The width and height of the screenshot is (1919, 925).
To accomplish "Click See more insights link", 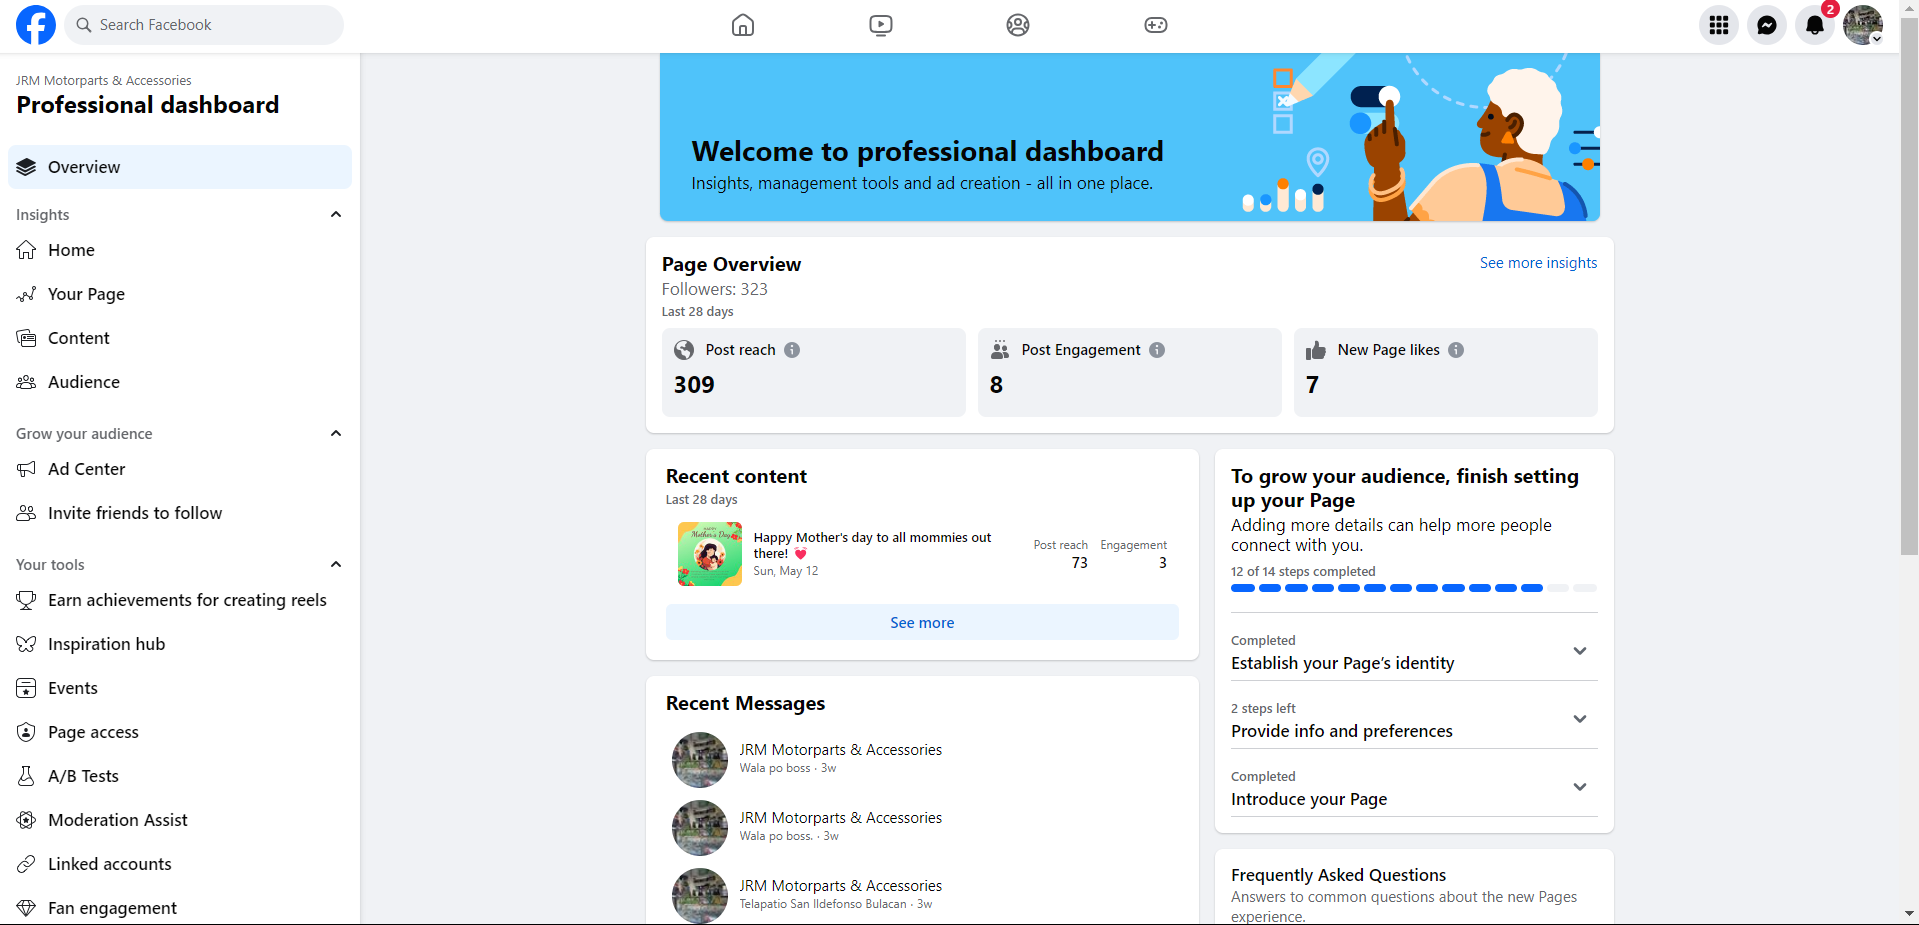I will pos(1538,263).
